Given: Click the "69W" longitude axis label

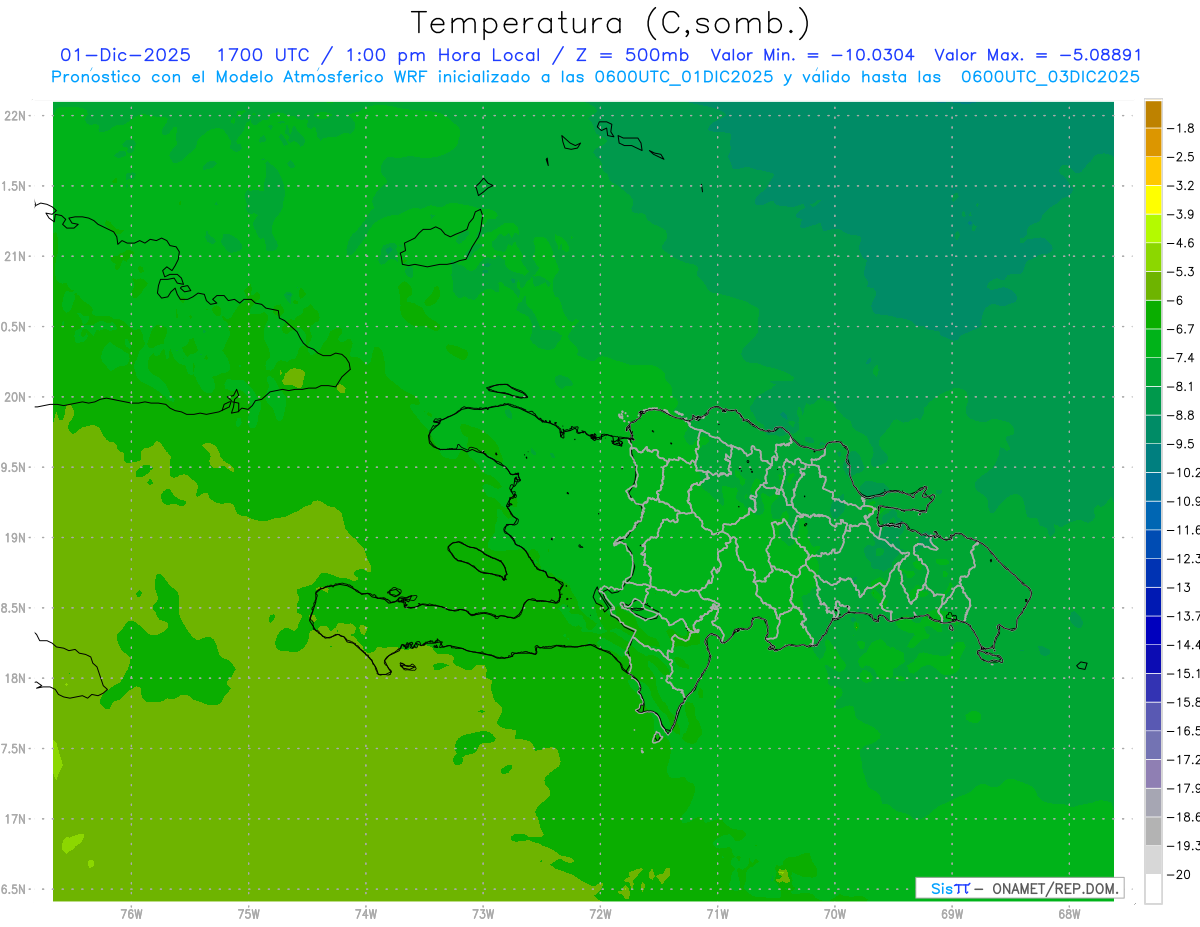Looking at the screenshot, I should coord(951,914).
